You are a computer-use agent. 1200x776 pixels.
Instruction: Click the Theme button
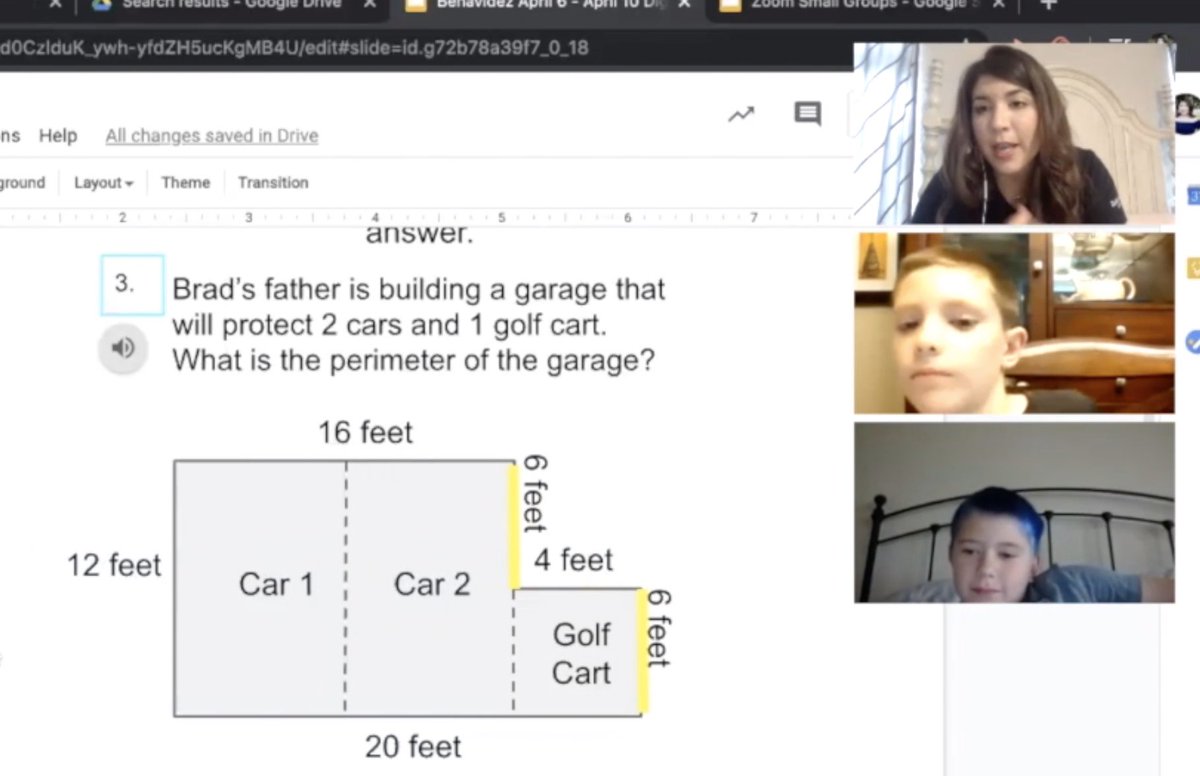[185, 183]
